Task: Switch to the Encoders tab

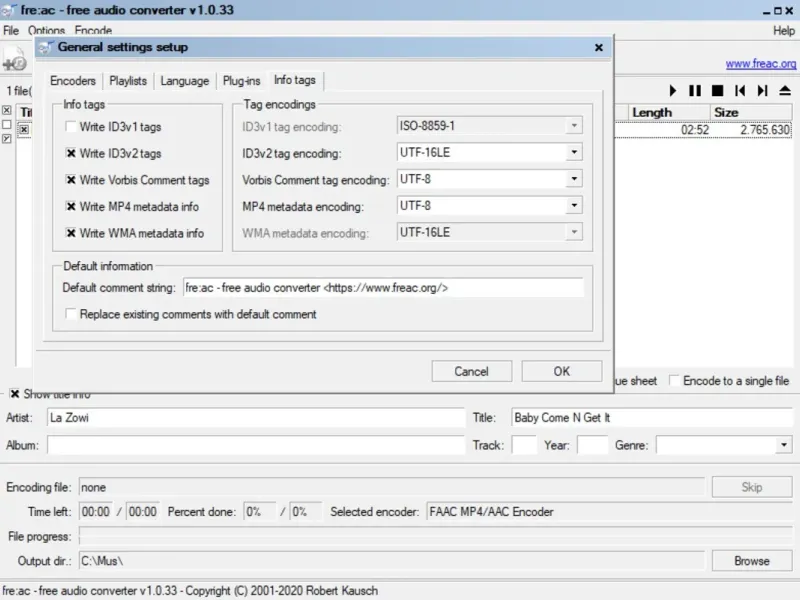Action: click(x=72, y=81)
